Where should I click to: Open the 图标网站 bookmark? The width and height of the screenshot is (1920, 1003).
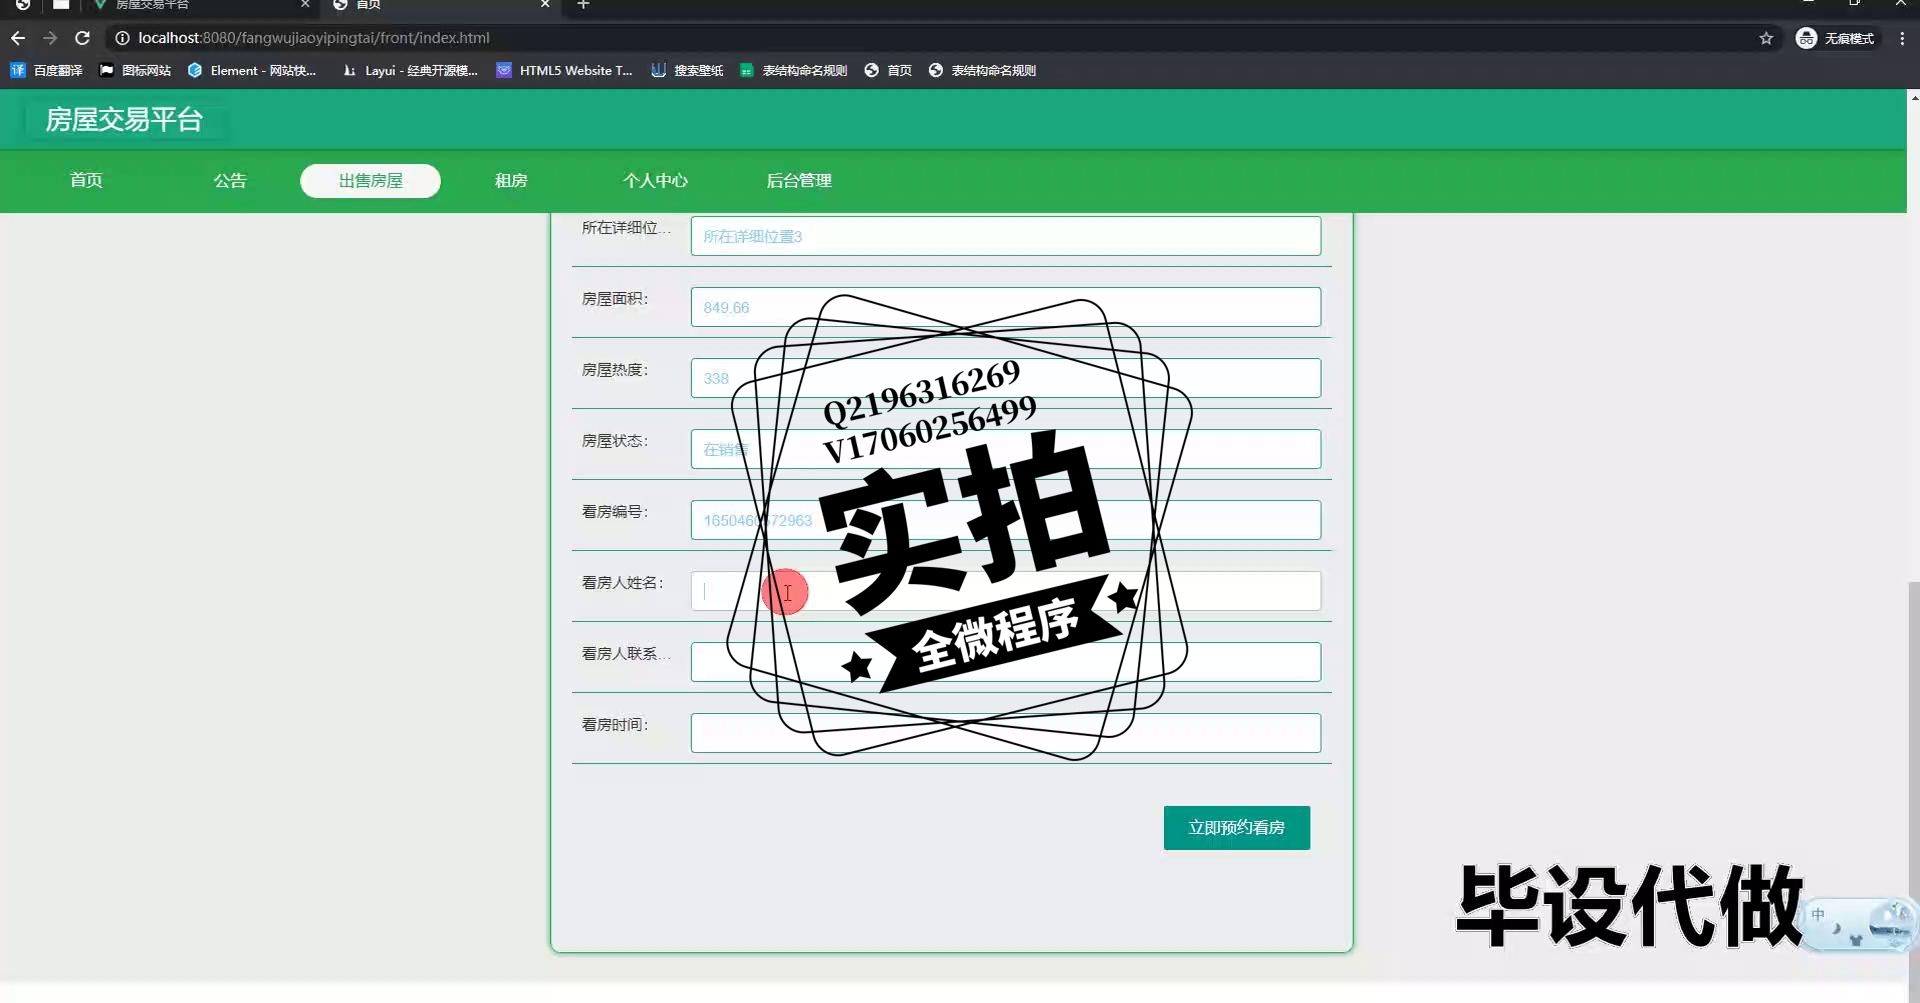tap(135, 70)
